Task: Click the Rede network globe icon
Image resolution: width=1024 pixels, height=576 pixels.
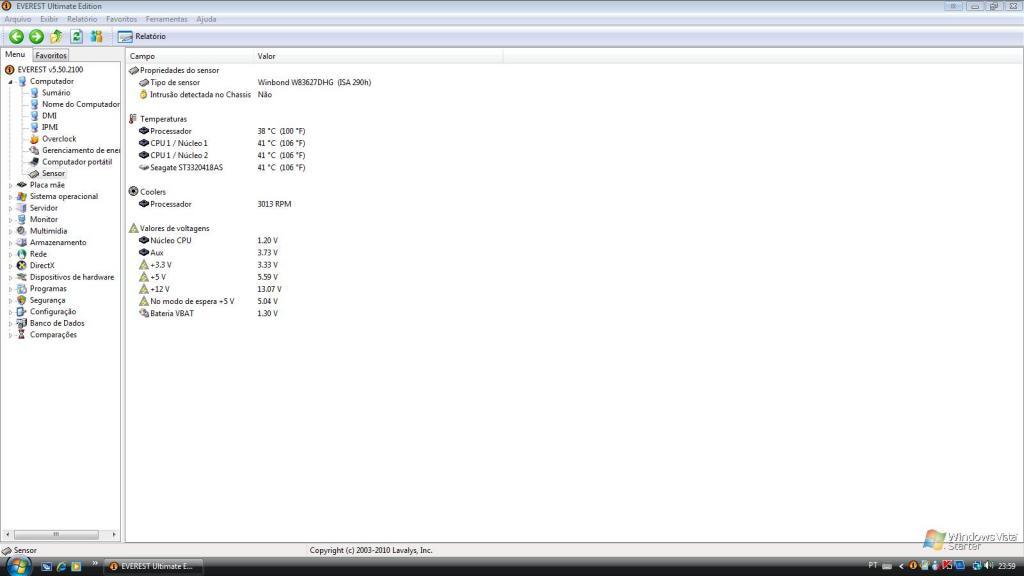Action: 22,254
